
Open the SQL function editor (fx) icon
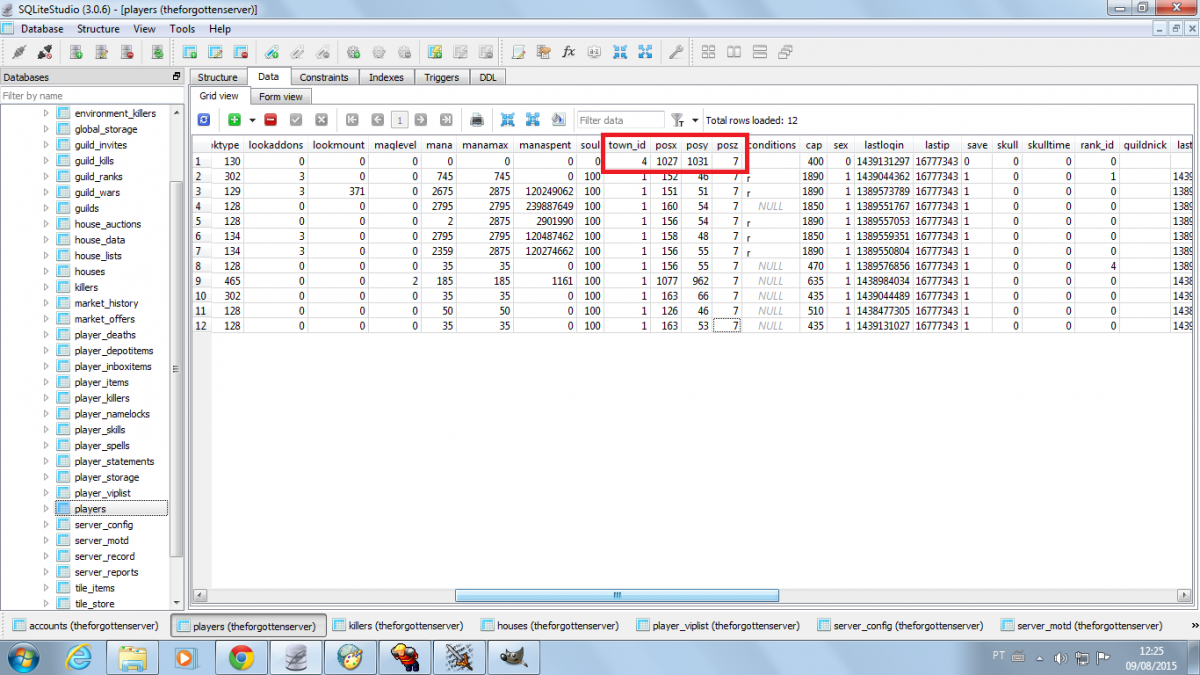(x=569, y=52)
